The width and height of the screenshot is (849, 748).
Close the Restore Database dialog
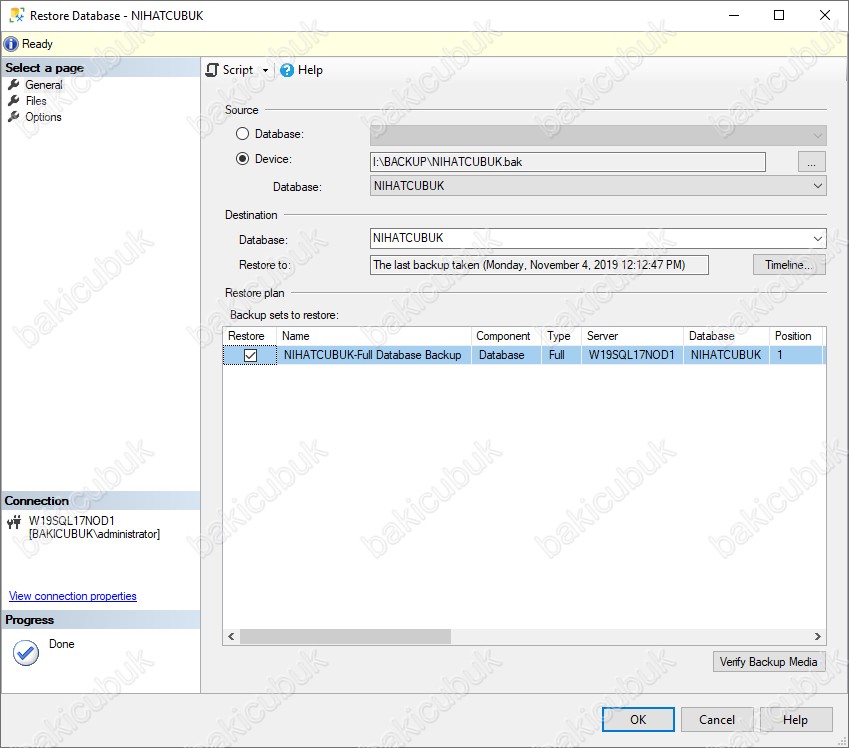pyautogui.click(x=825, y=15)
